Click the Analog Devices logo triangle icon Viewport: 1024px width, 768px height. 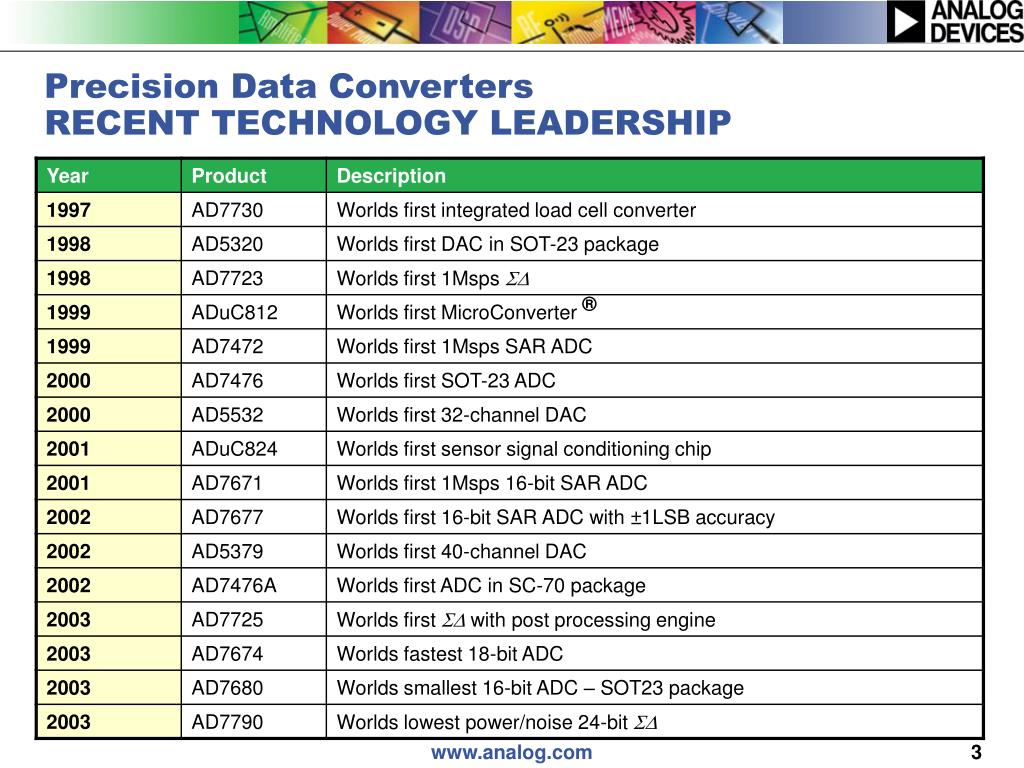[906, 22]
